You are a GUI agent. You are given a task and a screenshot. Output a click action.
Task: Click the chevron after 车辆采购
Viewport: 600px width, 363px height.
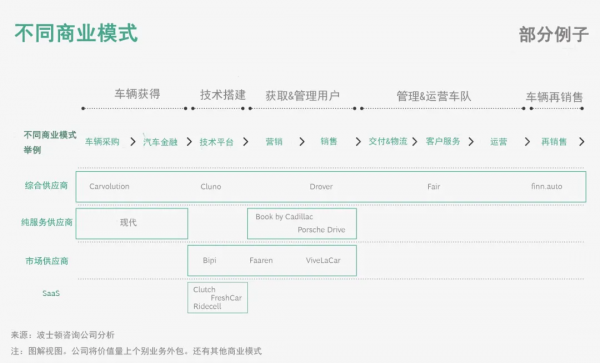(133, 142)
